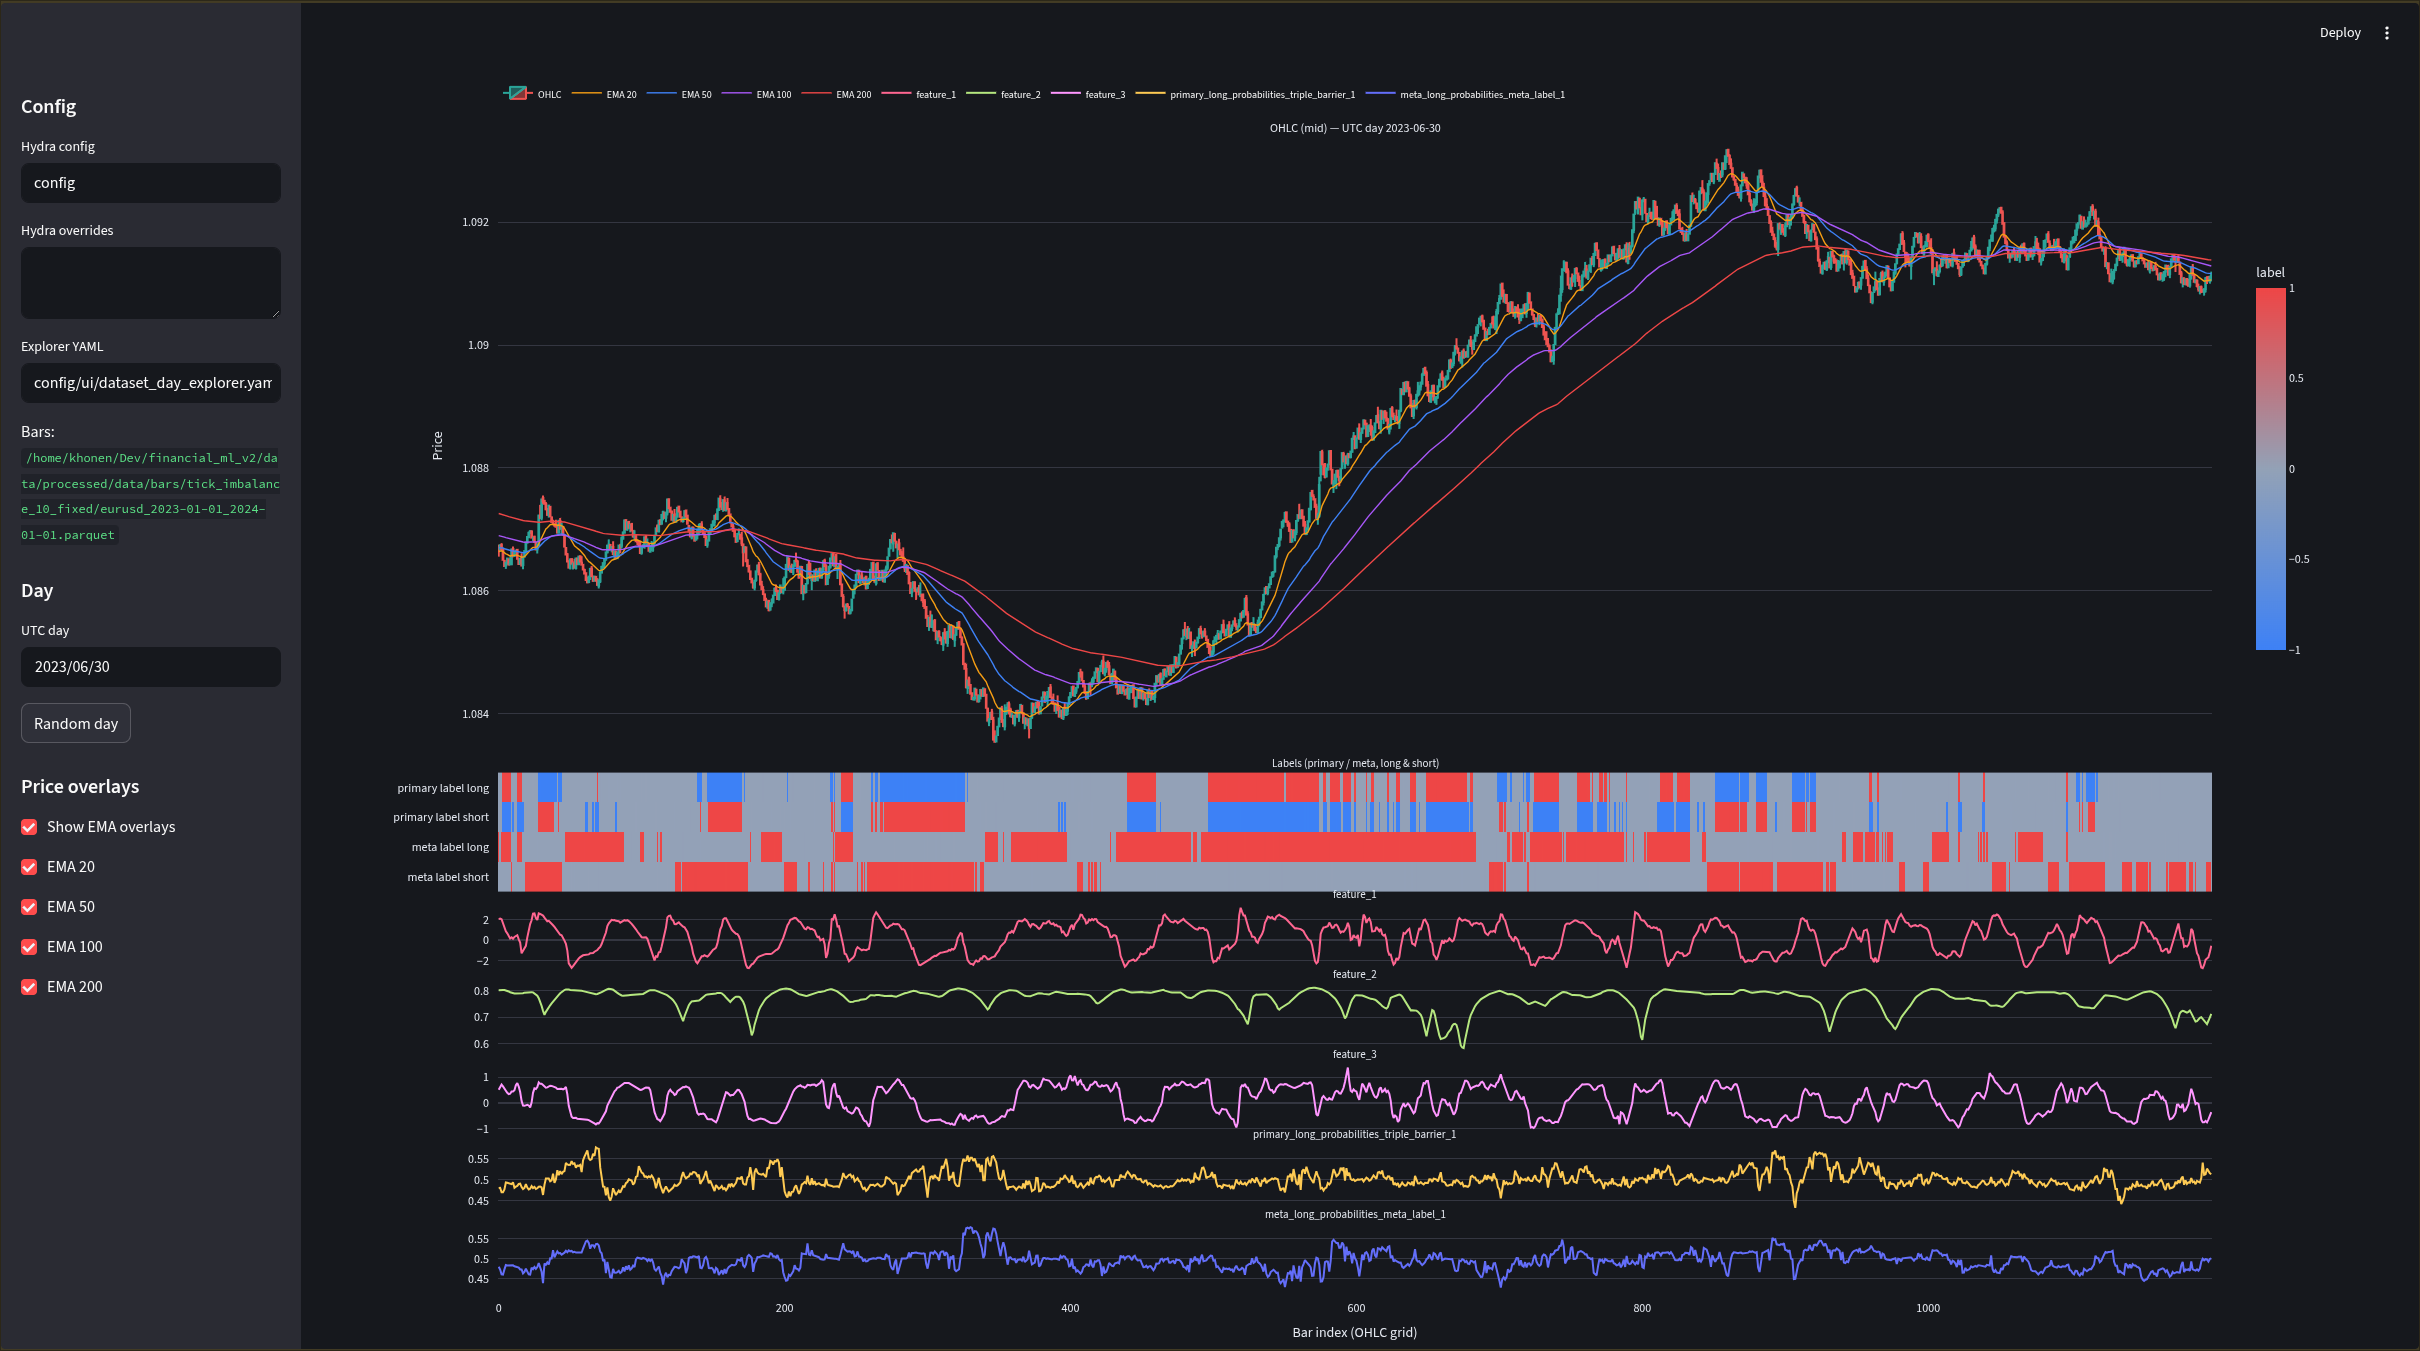Image resolution: width=2420 pixels, height=1351 pixels.
Task: Uncheck Show EMA overlays checkbox
Action: [x=29, y=827]
